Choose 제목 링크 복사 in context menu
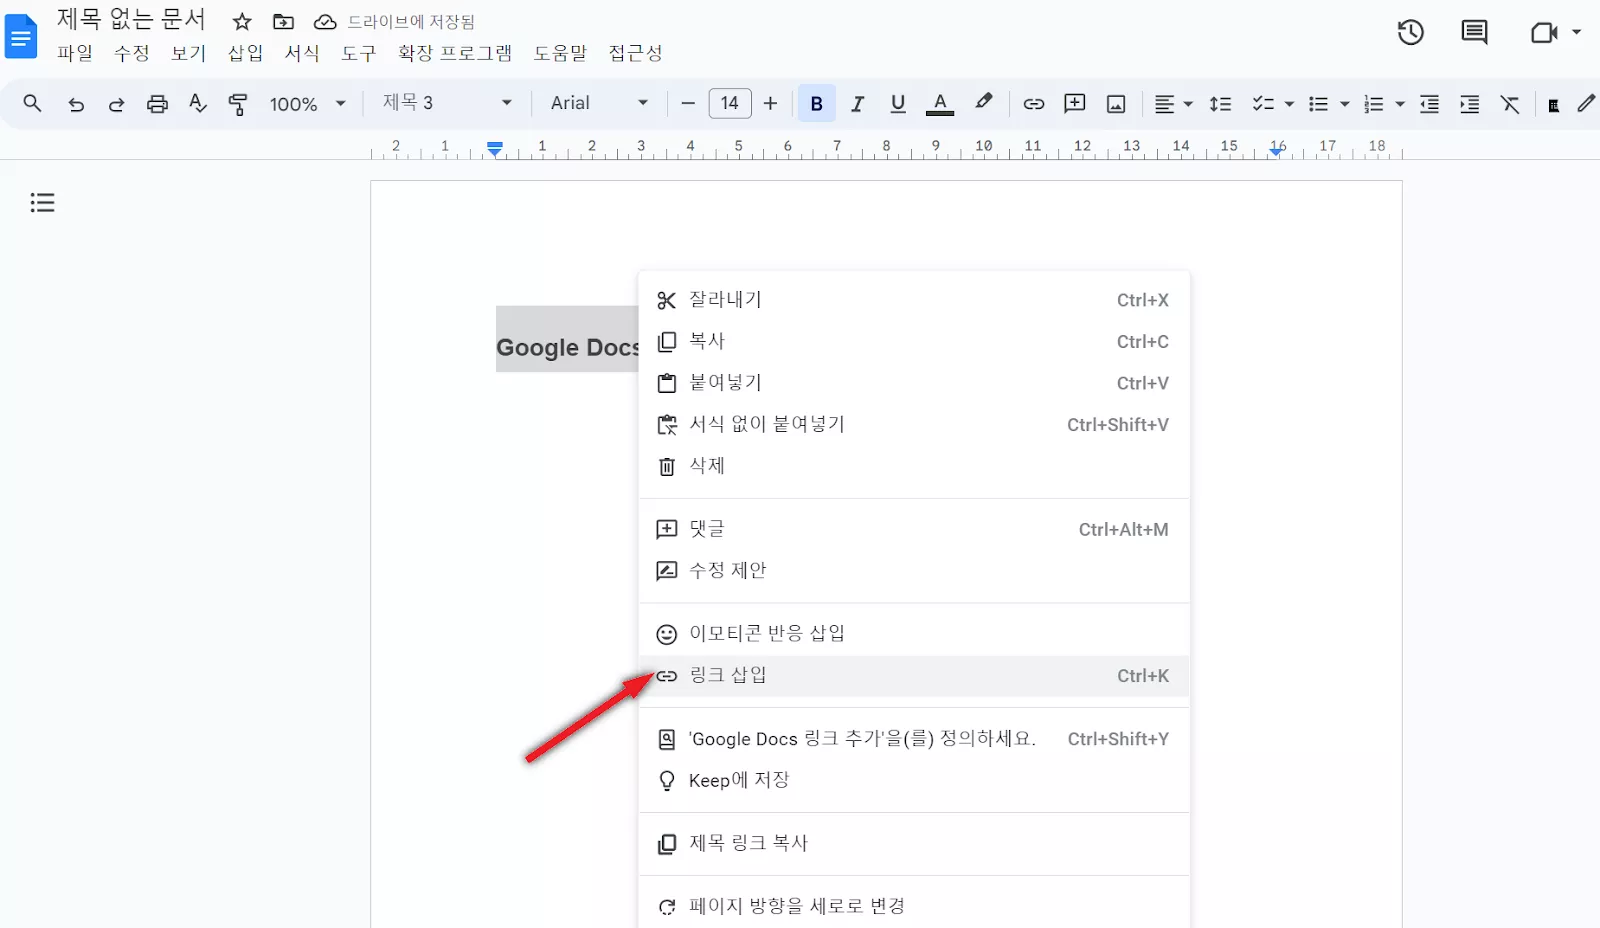Viewport: 1600px width, 928px height. point(914,843)
